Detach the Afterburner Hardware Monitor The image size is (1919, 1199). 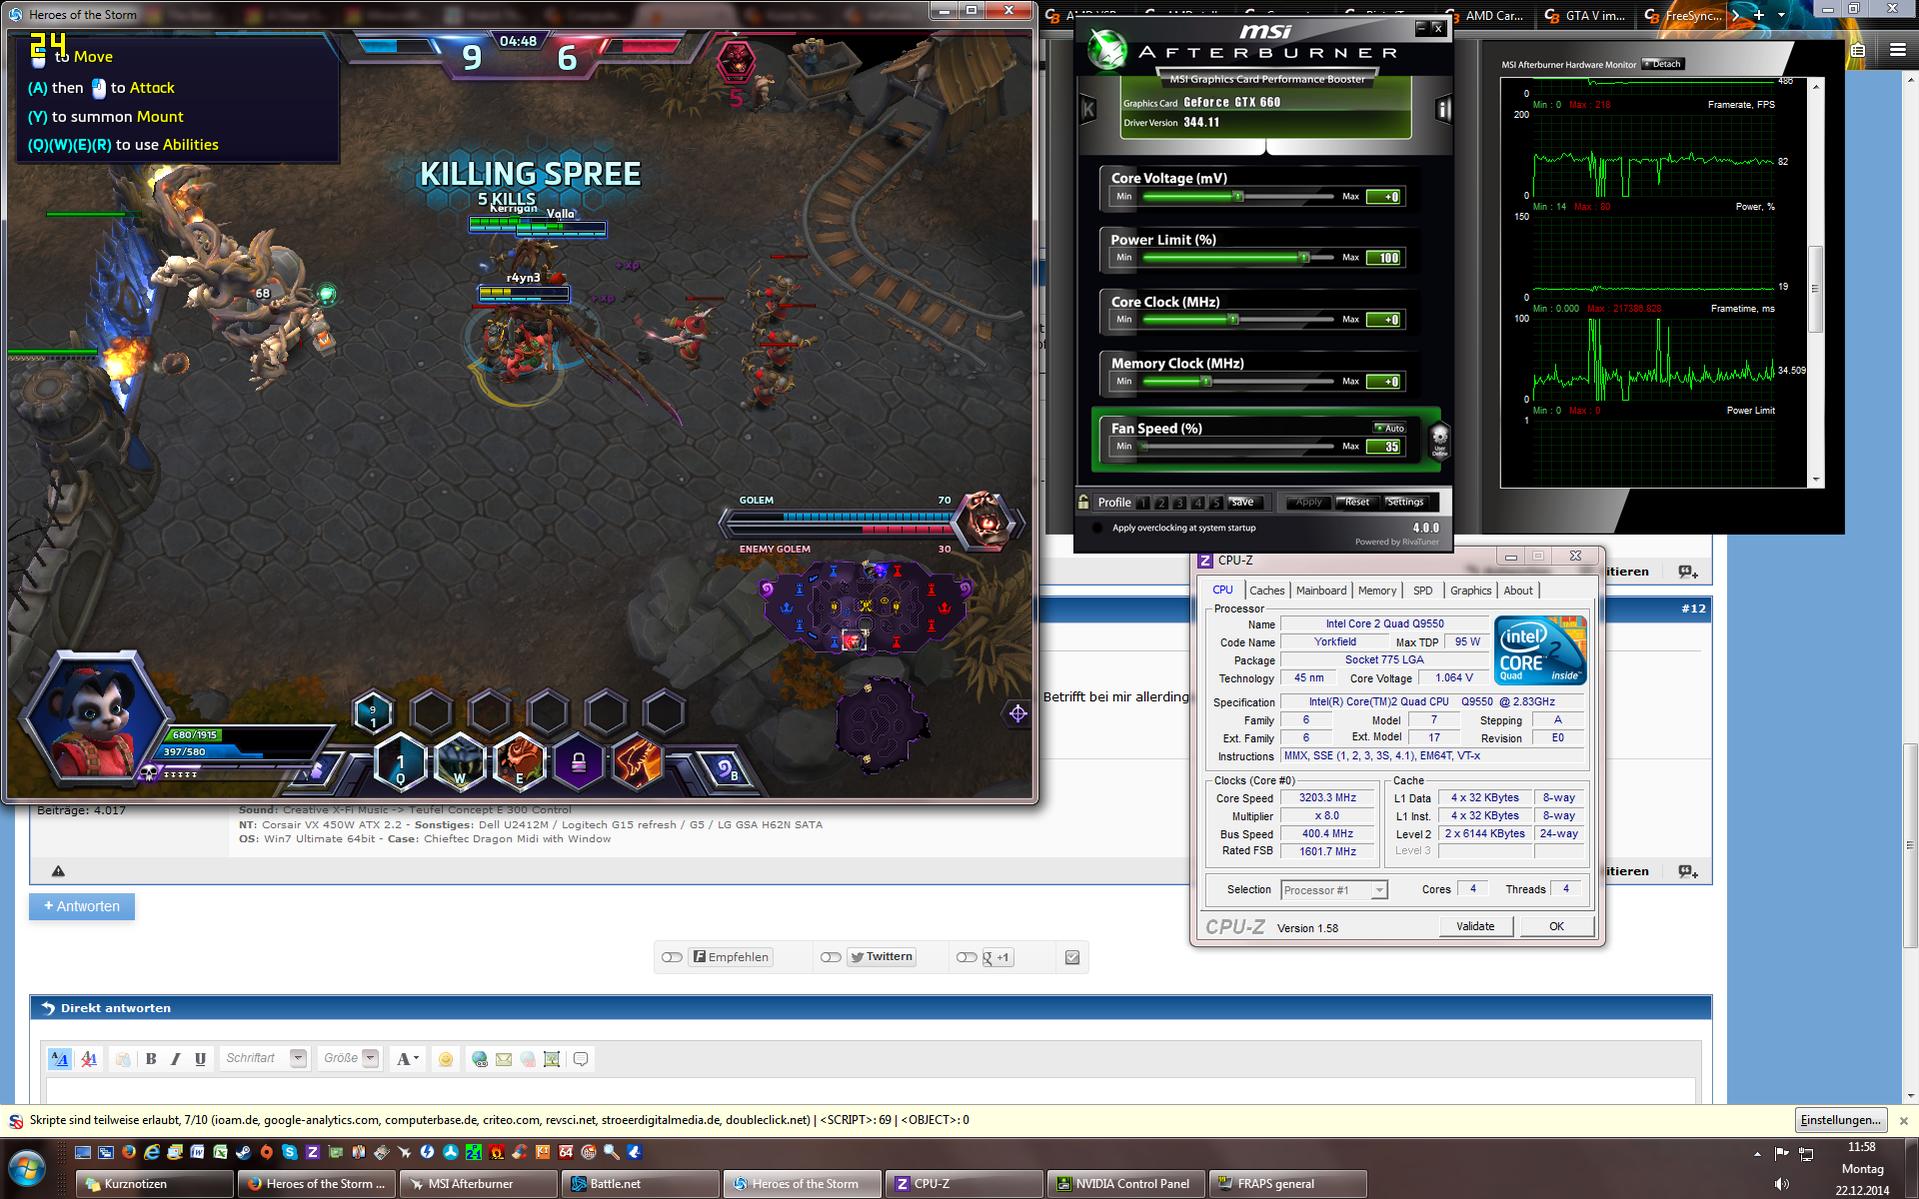pyautogui.click(x=1663, y=64)
